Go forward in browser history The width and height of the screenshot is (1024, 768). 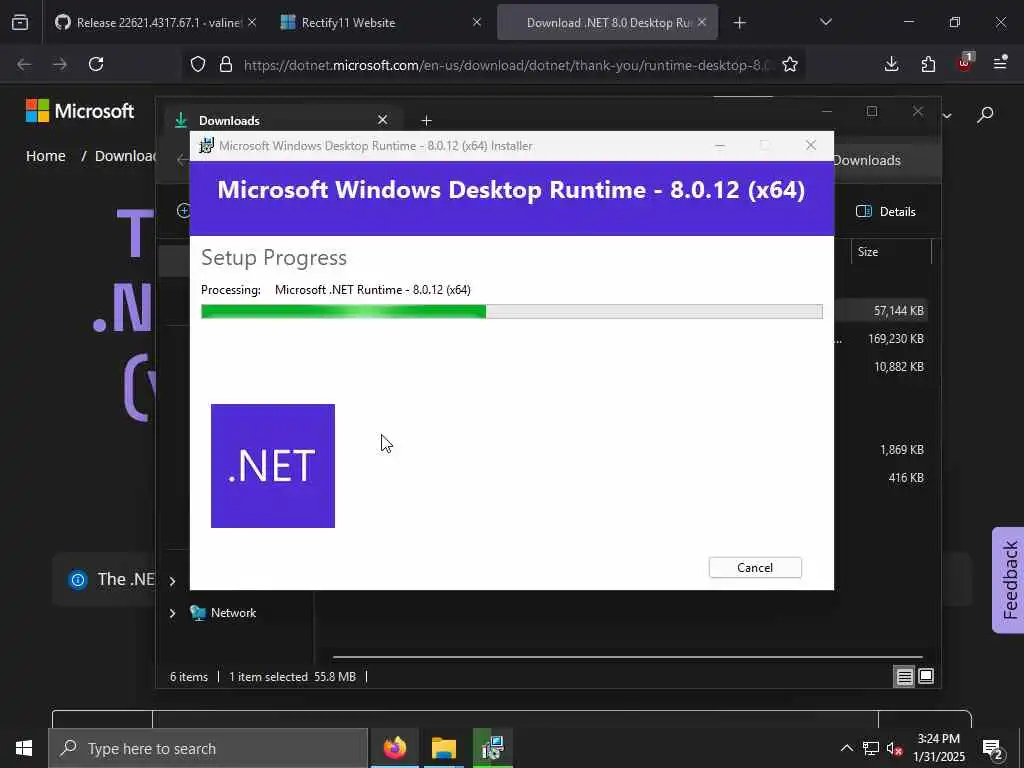pyautogui.click(x=60, y=64)
